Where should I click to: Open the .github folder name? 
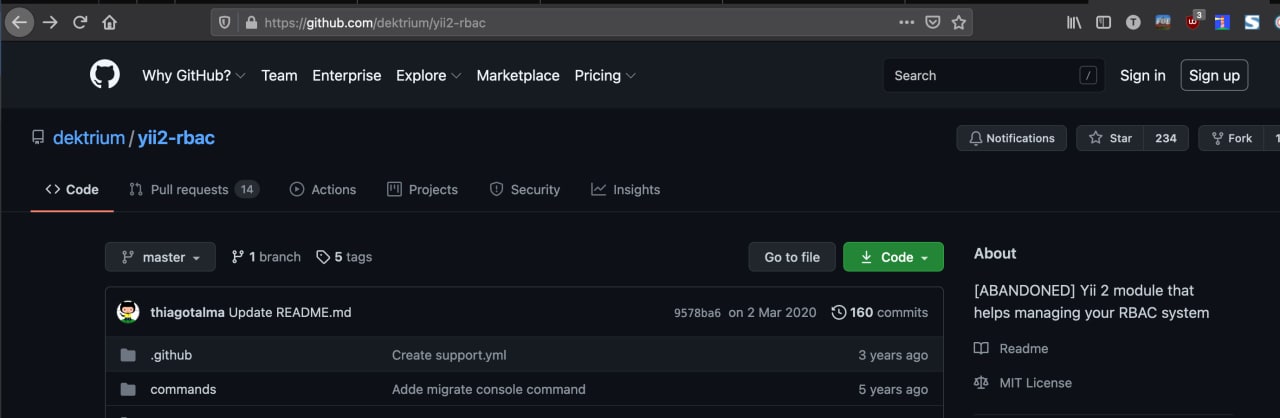(171, 355)
